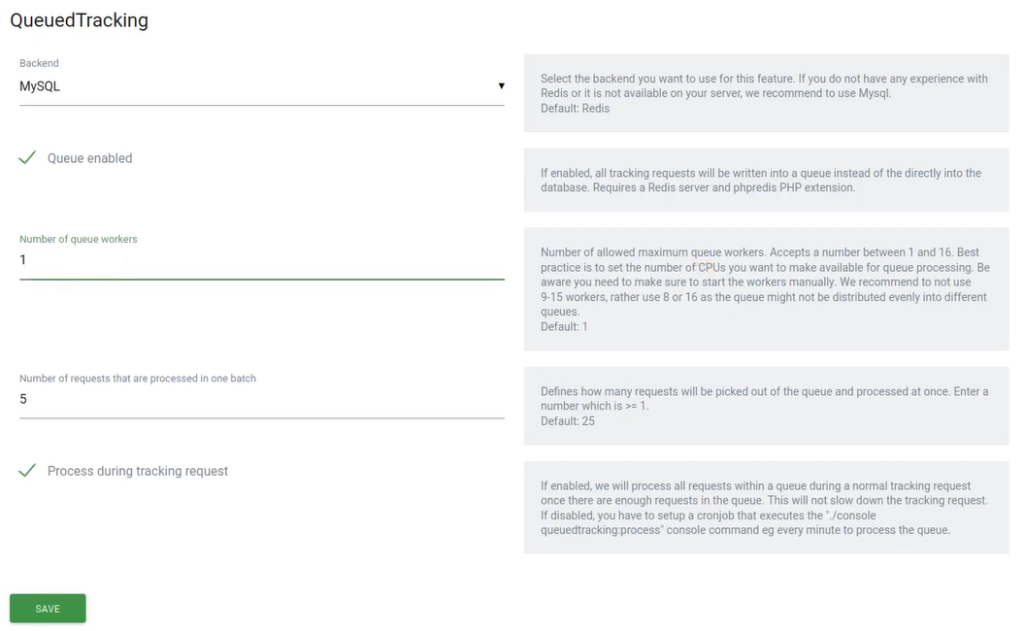The image size is (1024, 631).
Task: Click the queue workers help description
Action: [765, 289]
